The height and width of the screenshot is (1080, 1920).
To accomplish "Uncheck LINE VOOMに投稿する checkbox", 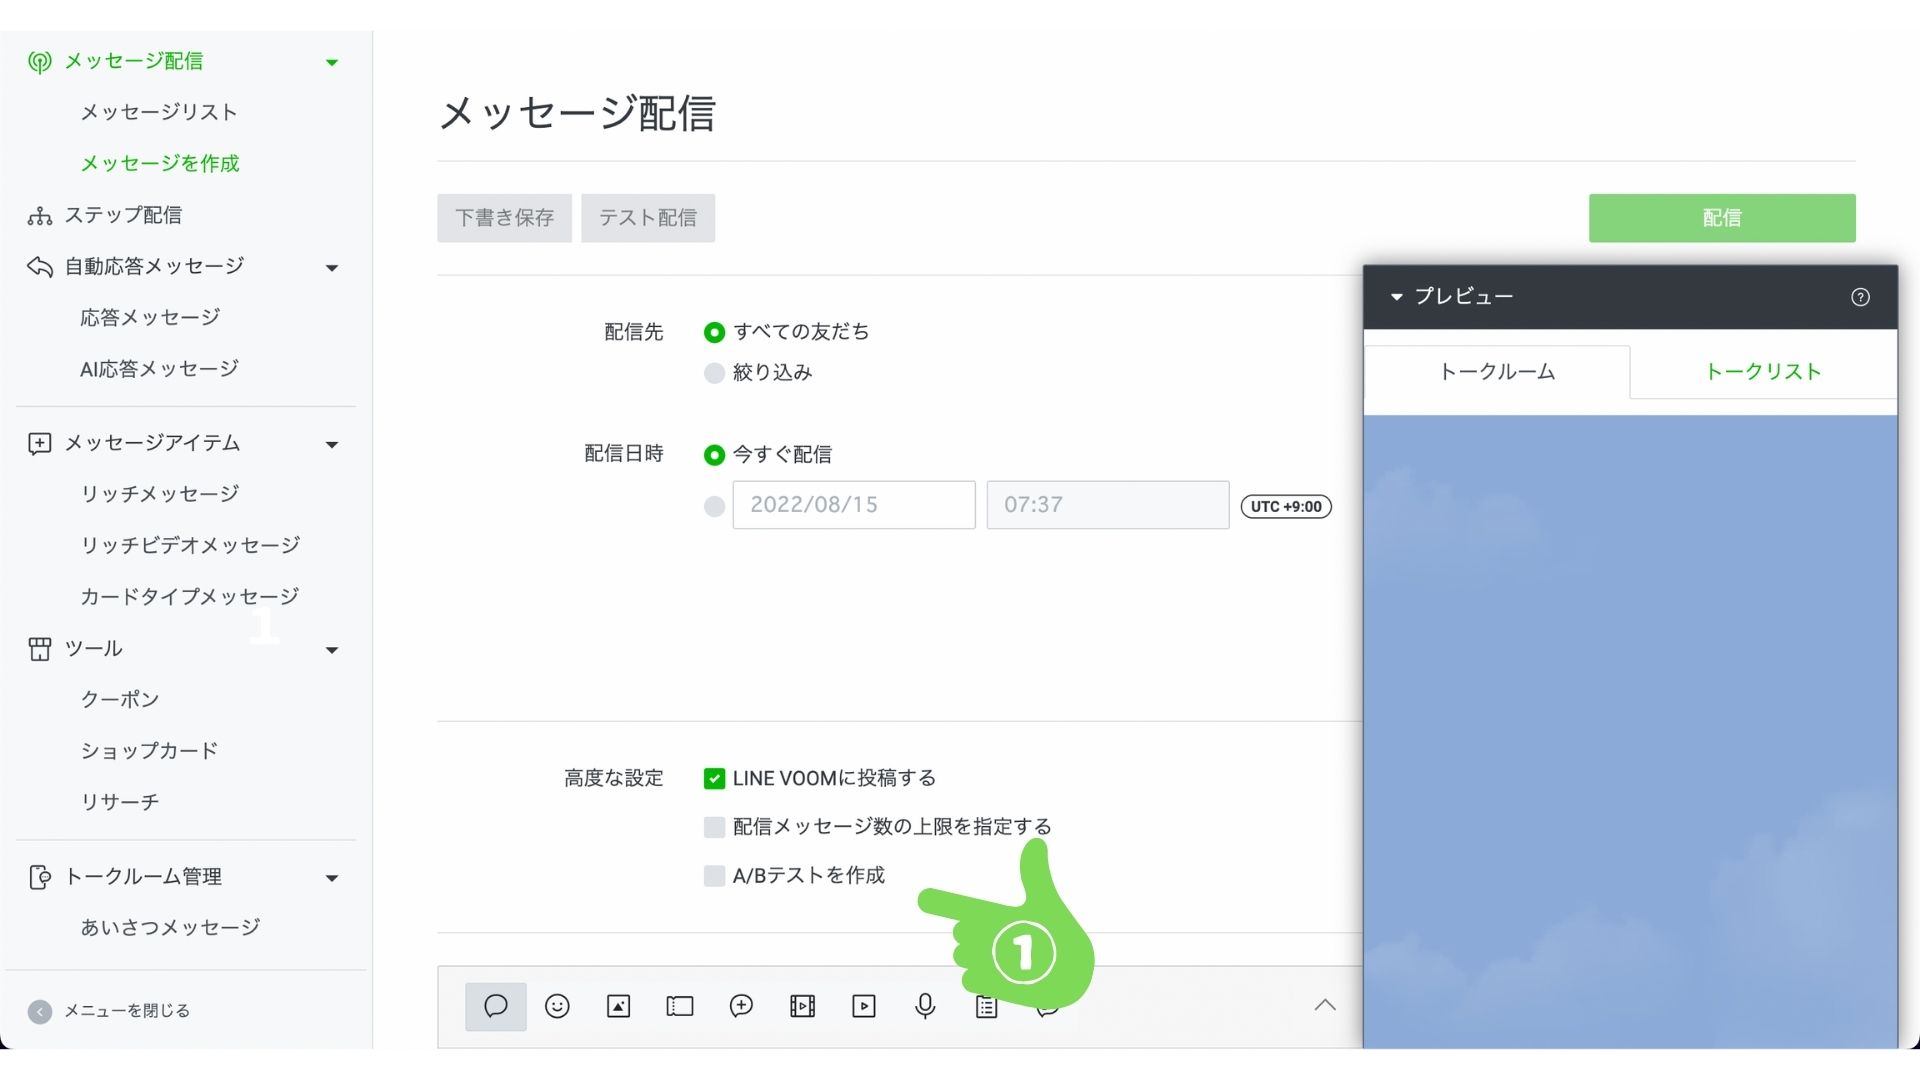I will (714, 778).
